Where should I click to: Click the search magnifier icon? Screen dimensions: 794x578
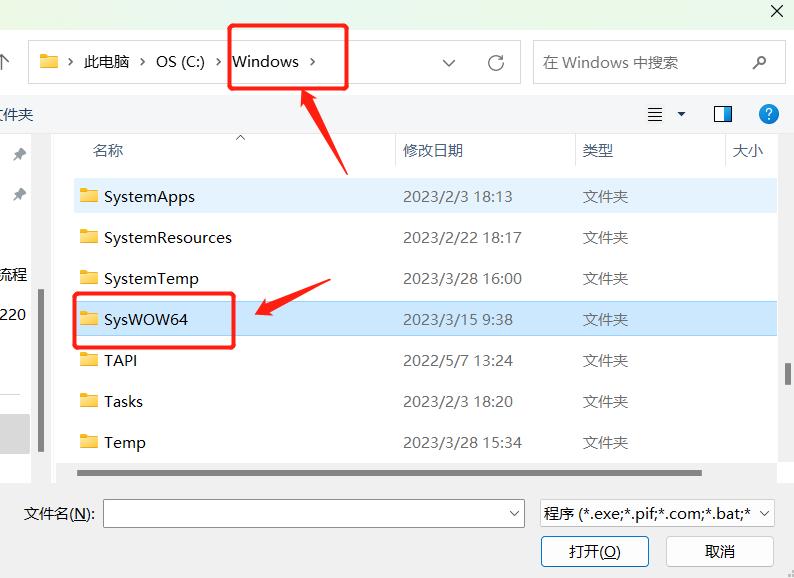click(x=759, y=62)
